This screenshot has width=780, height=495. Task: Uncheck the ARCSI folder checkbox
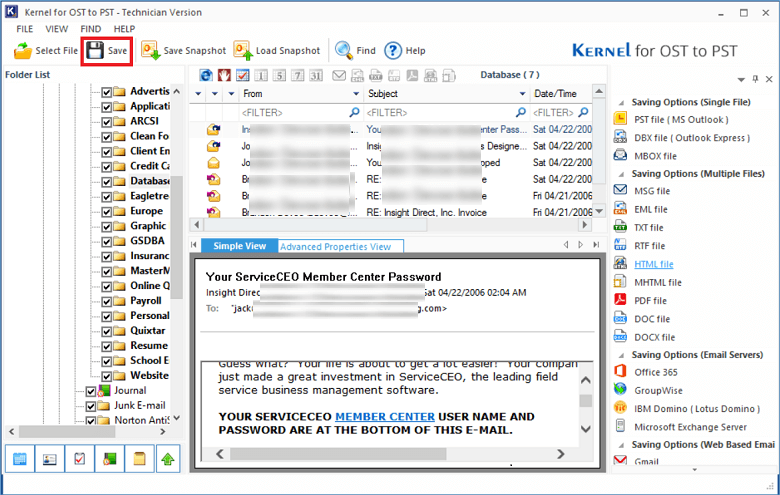(106, 122)
